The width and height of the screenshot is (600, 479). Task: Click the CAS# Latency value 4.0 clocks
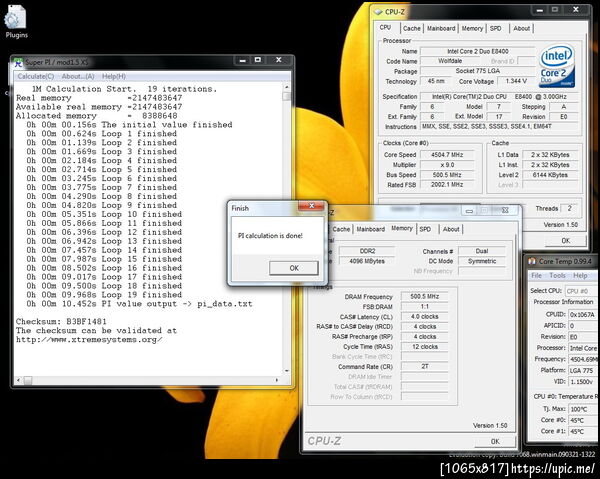coord(424,317)
